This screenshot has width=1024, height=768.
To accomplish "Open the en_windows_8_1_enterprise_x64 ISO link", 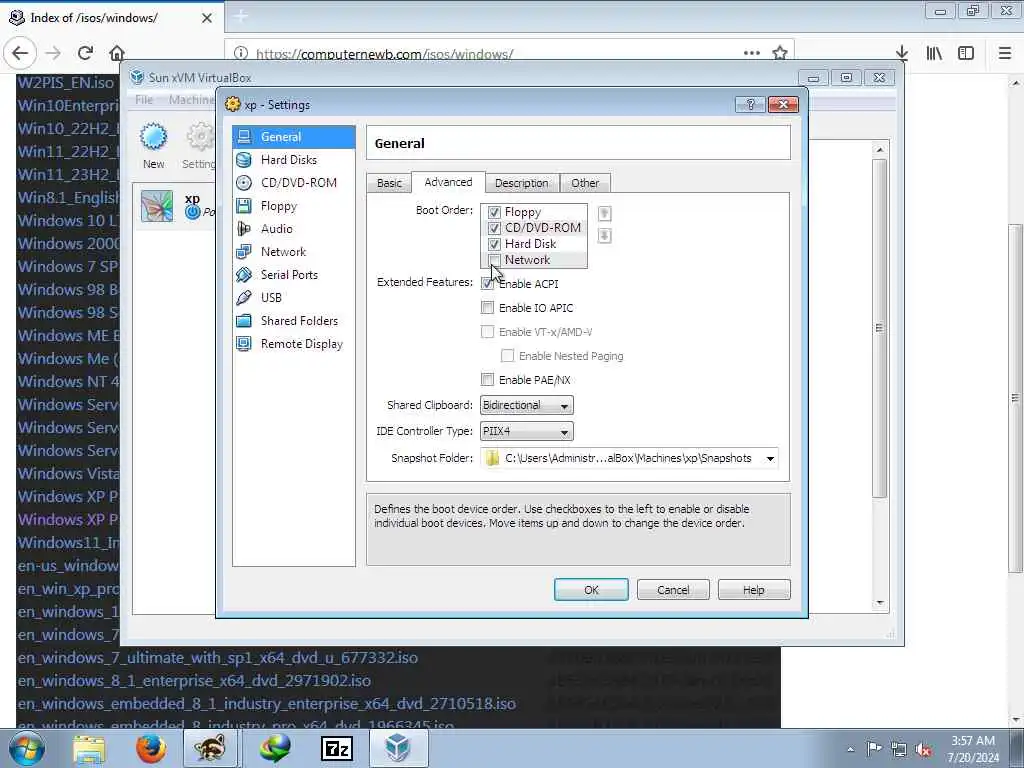I will click(x=194, y=680).
